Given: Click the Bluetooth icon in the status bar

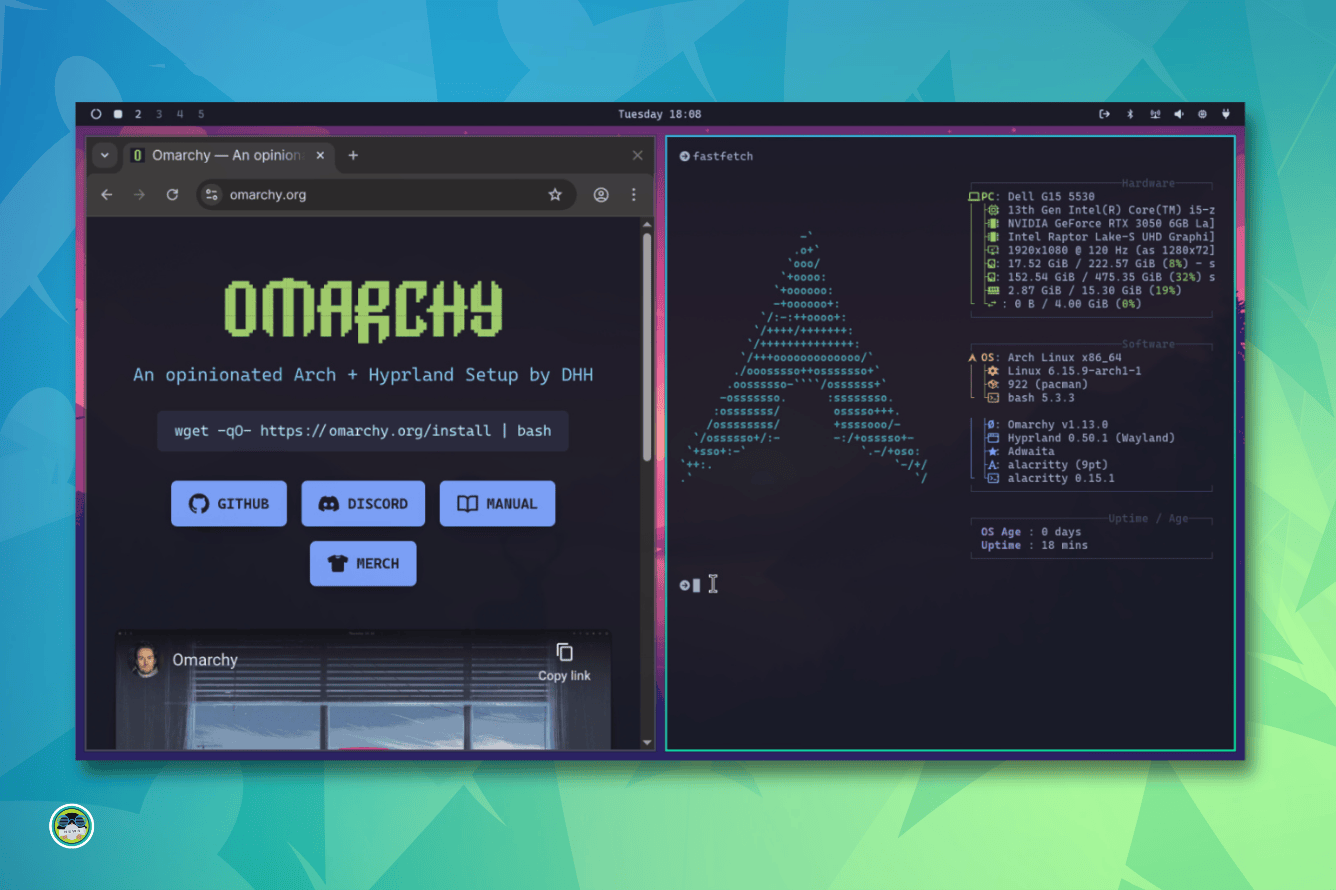Looking at the screenshot, I should click(1130, 114).
